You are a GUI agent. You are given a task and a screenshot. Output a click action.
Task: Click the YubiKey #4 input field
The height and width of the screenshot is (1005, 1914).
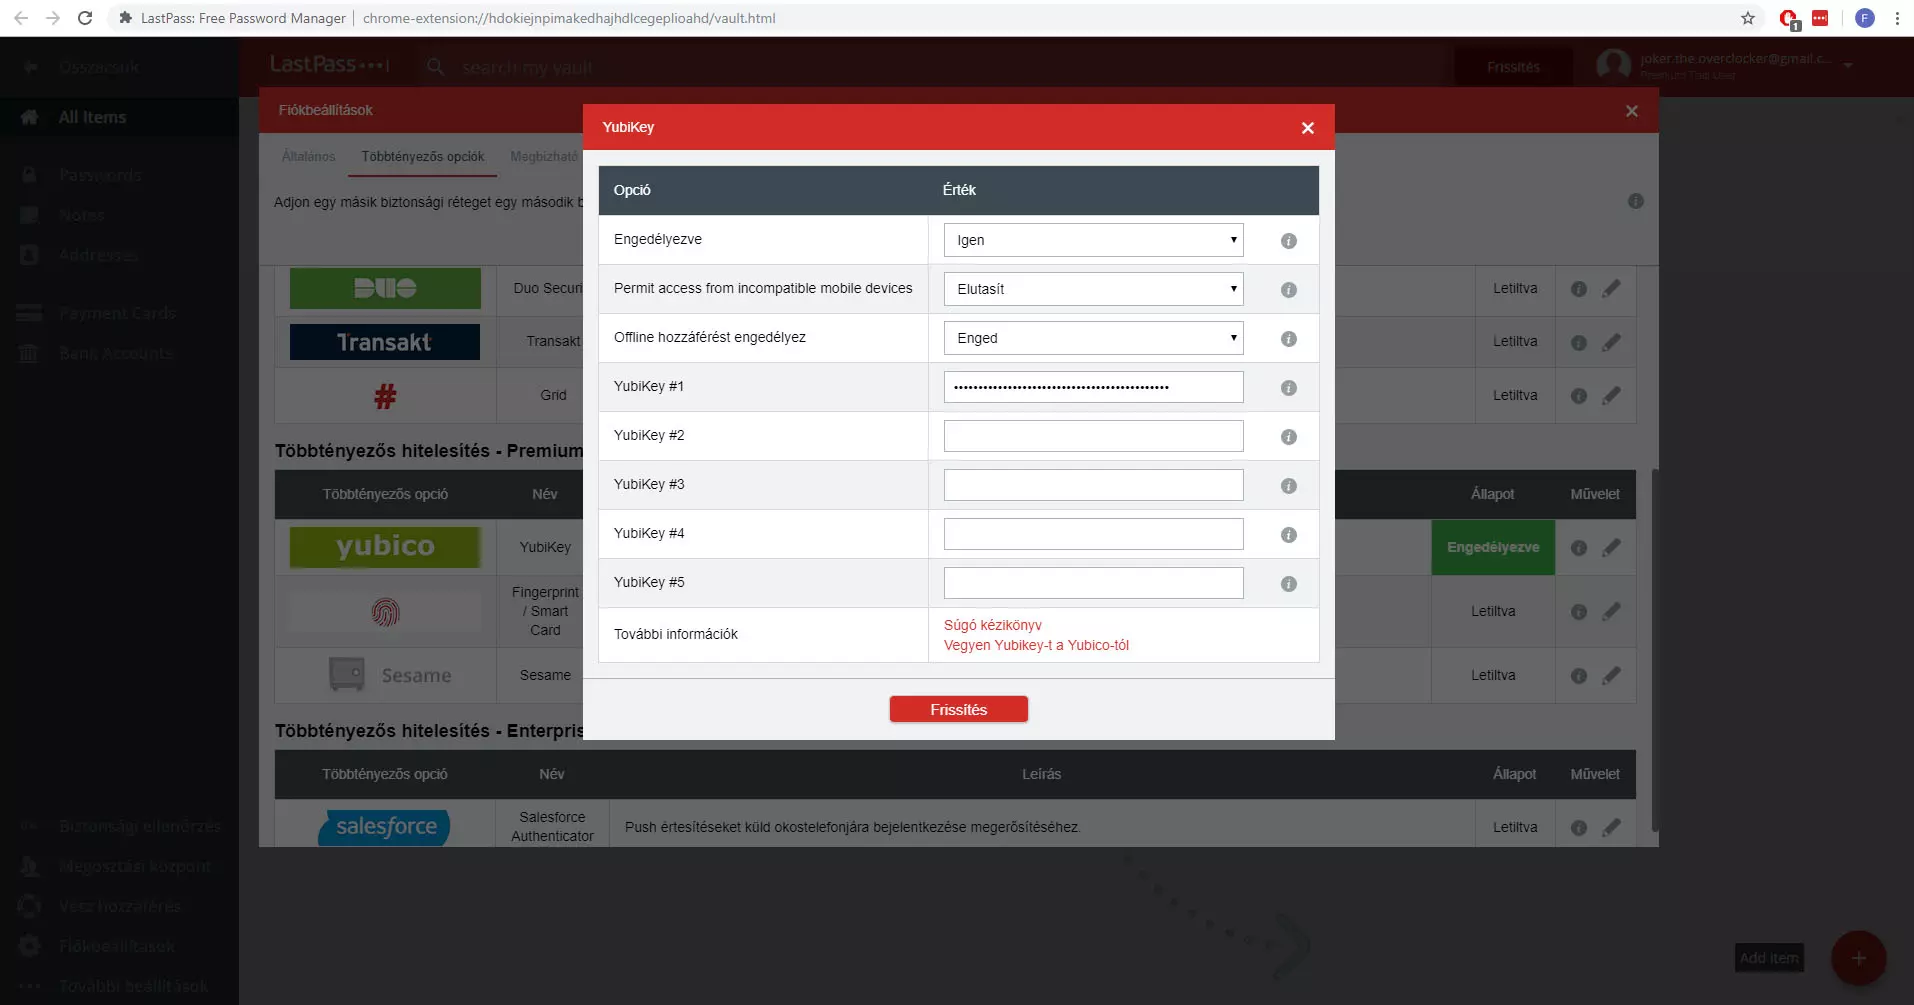[x=1093, y=534]
